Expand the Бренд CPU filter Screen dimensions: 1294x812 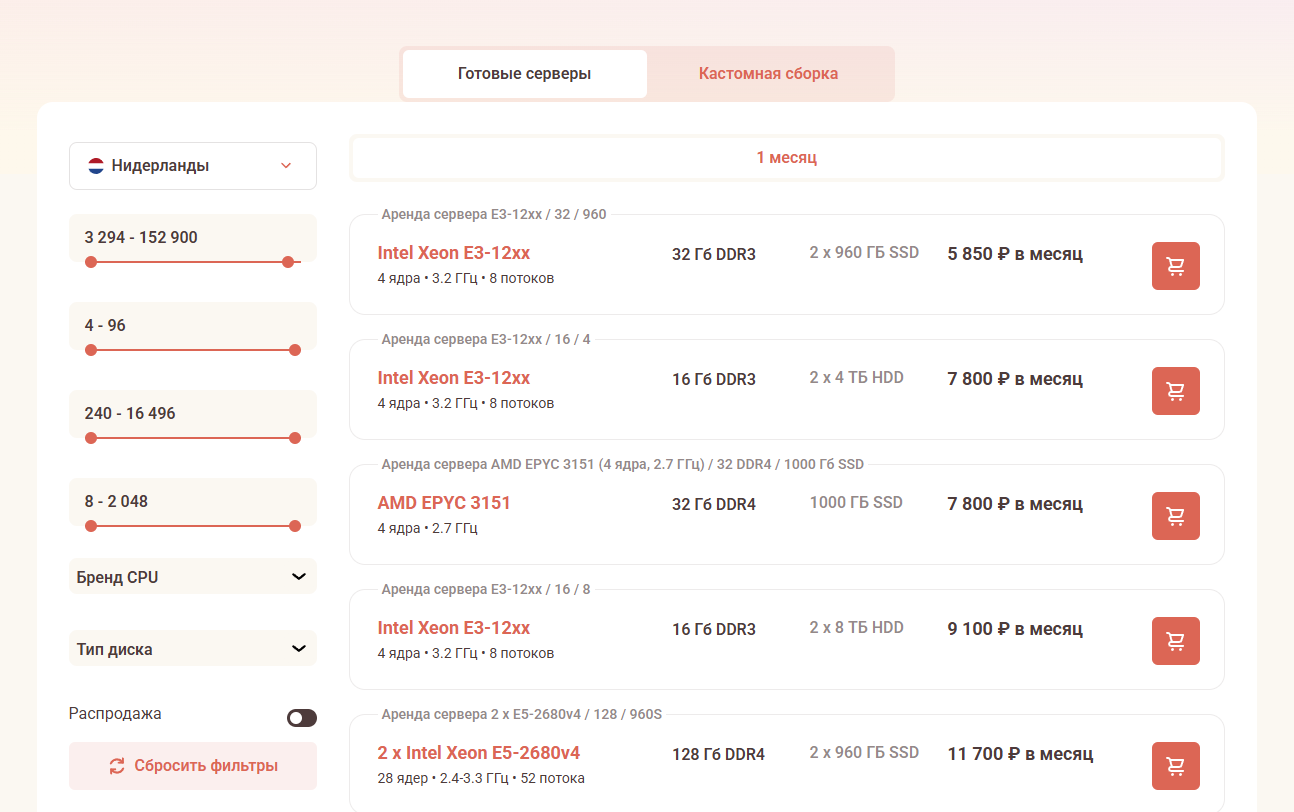[193, 577]
